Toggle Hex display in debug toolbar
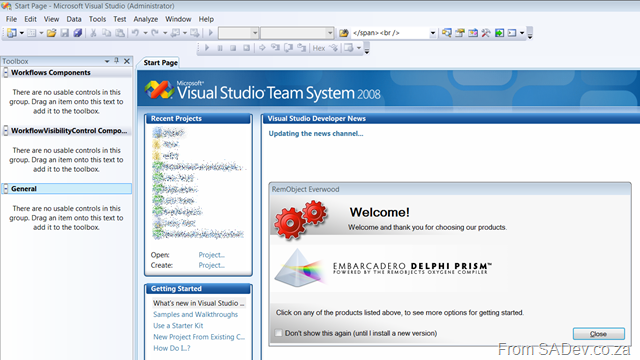The image size is (640, 360). 319,48
